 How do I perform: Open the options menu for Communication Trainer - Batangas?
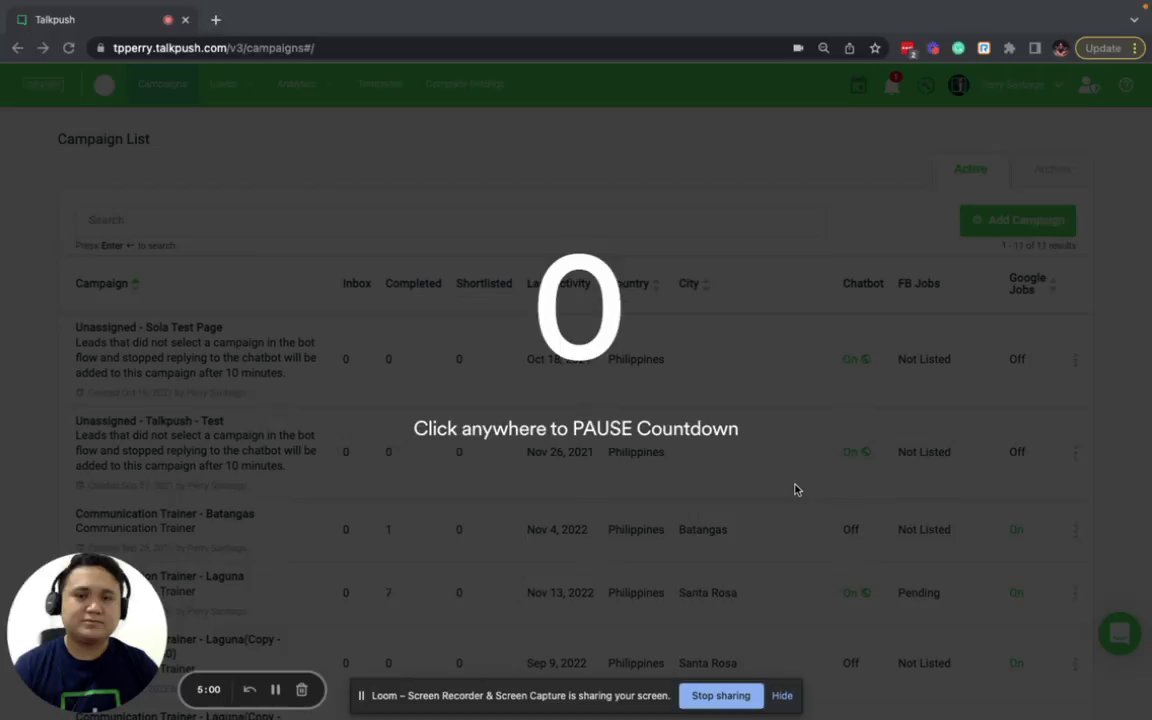[x=1075, y=530]
